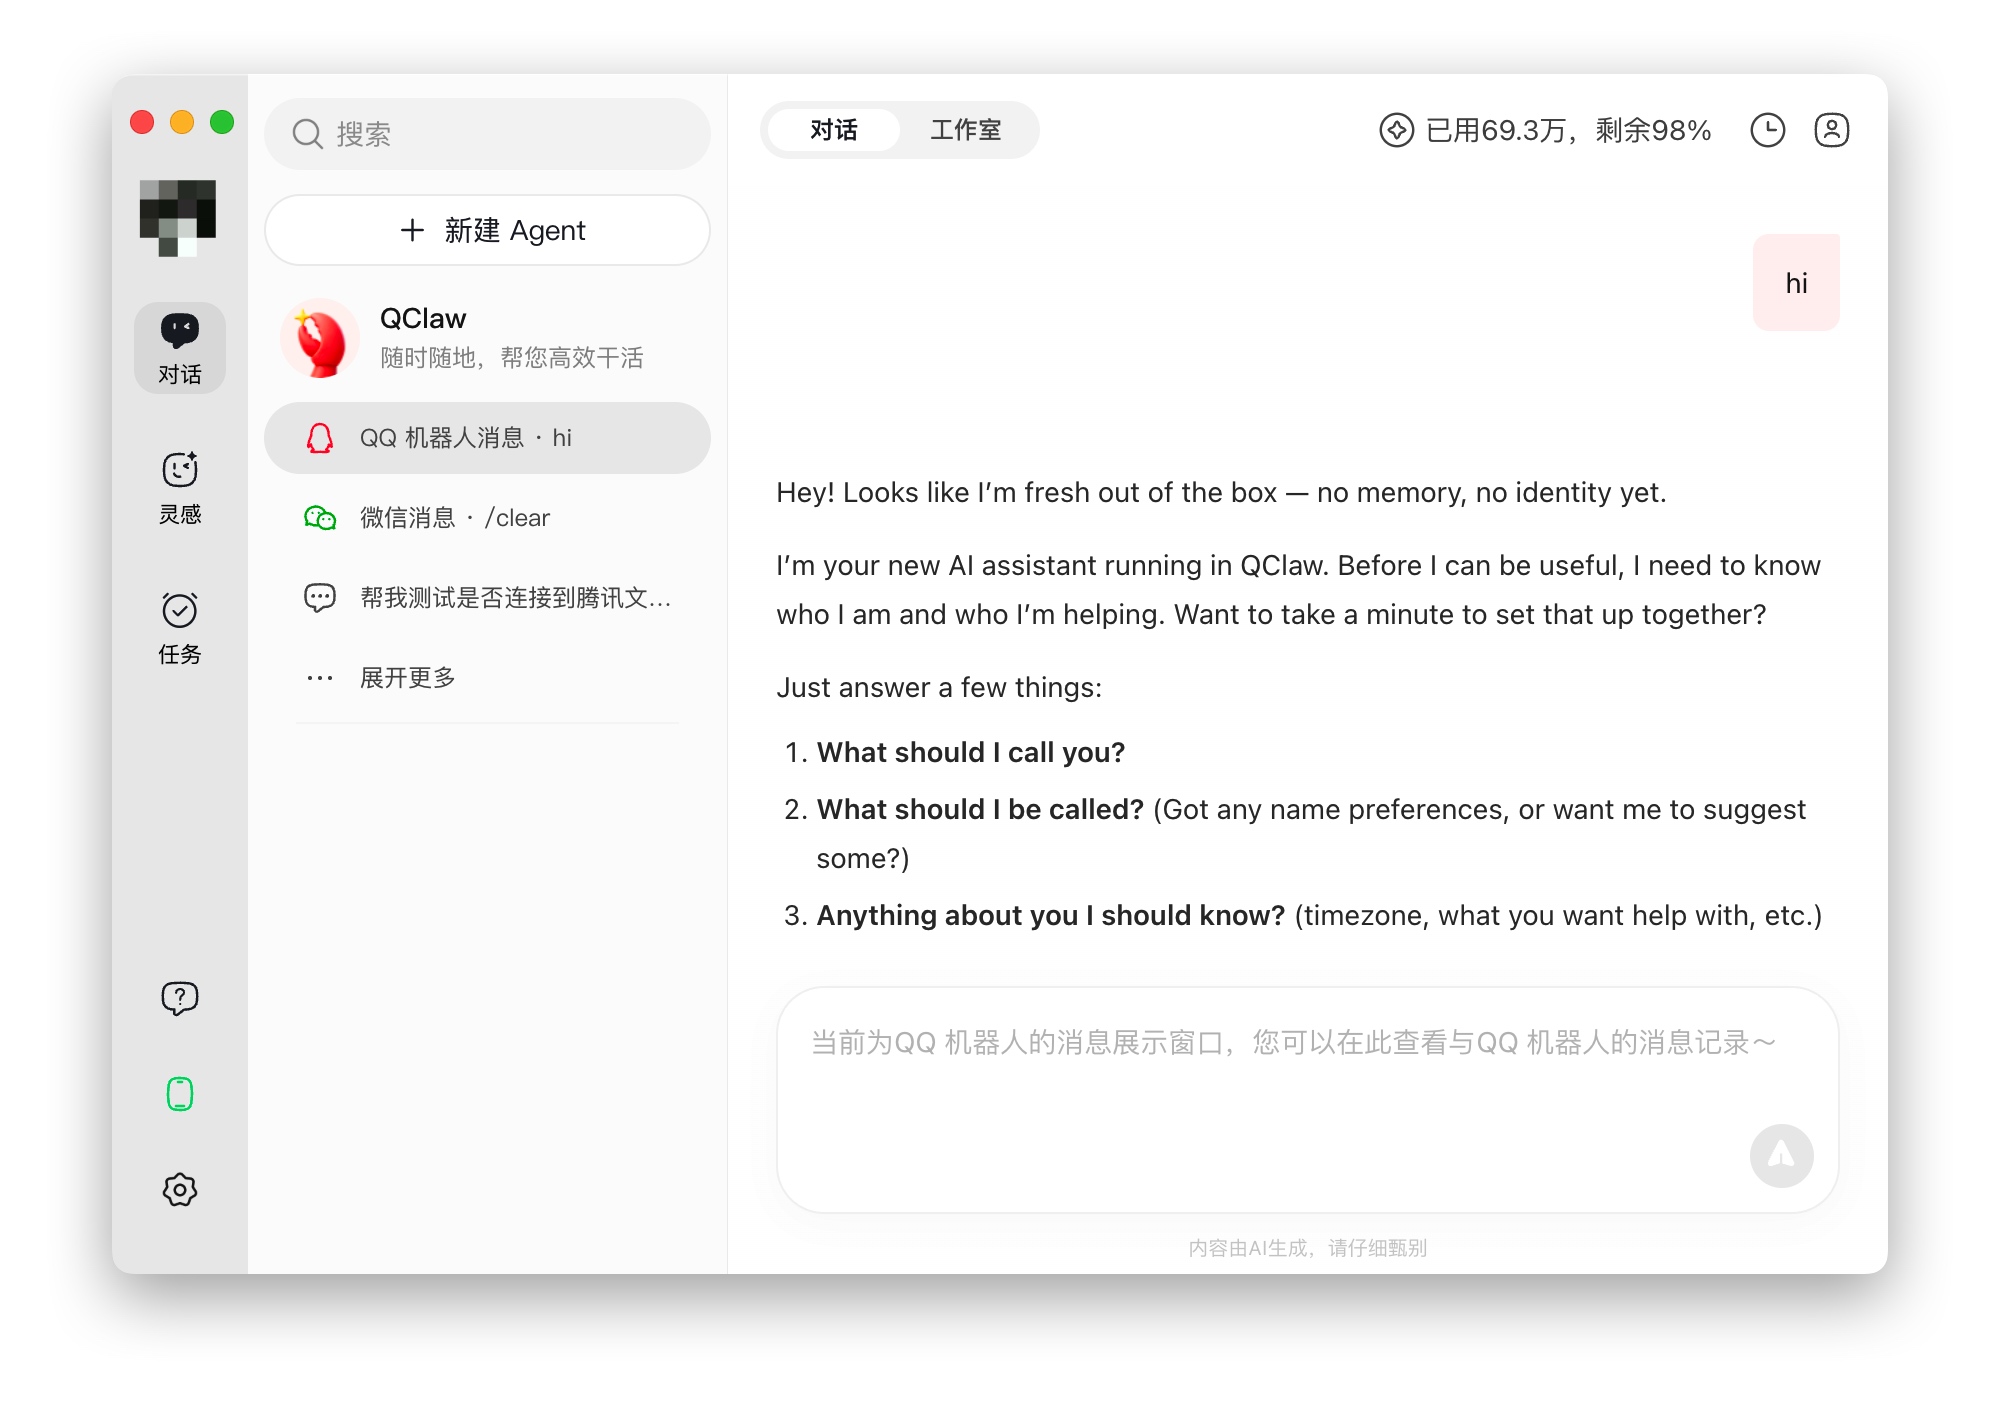Open the history clock icon

click(1767, 130)
